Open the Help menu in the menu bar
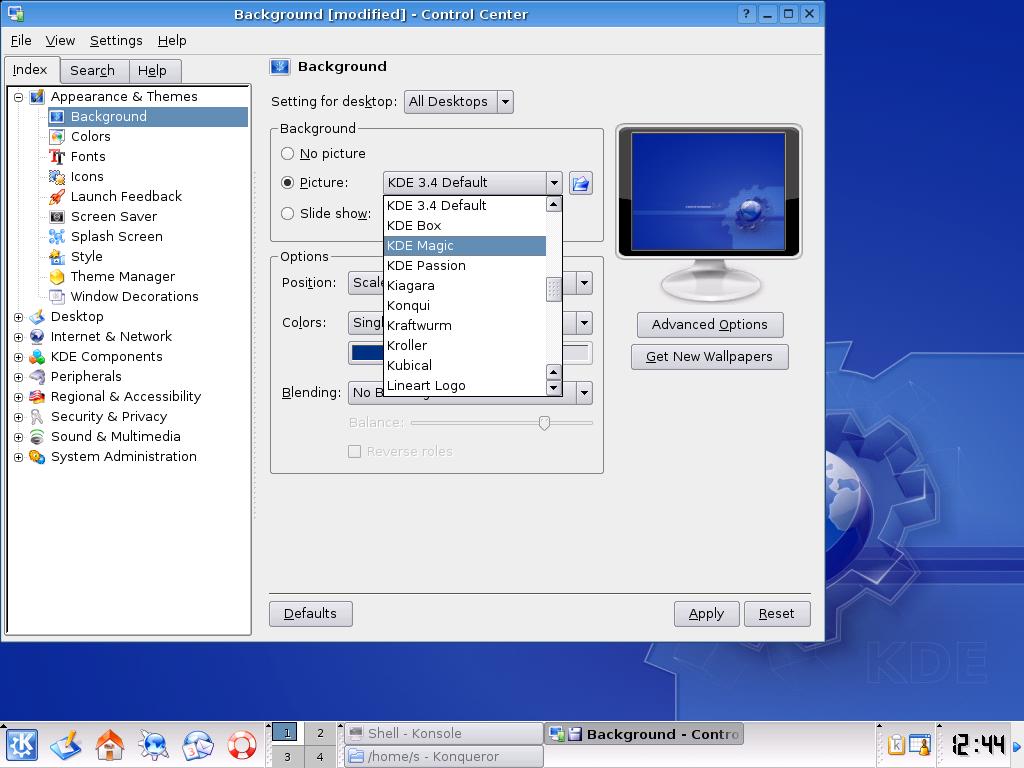This screenshot has height=768, width=1024. coord(172,40)
